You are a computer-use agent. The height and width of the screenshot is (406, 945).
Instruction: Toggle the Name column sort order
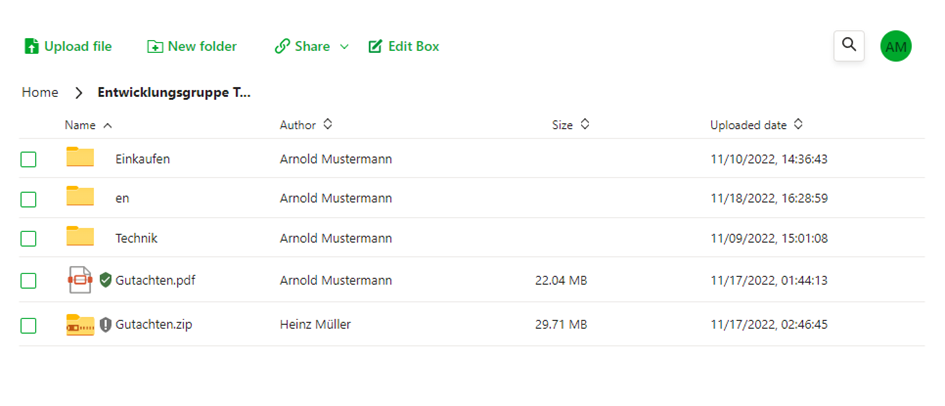(x=108, y=125)
